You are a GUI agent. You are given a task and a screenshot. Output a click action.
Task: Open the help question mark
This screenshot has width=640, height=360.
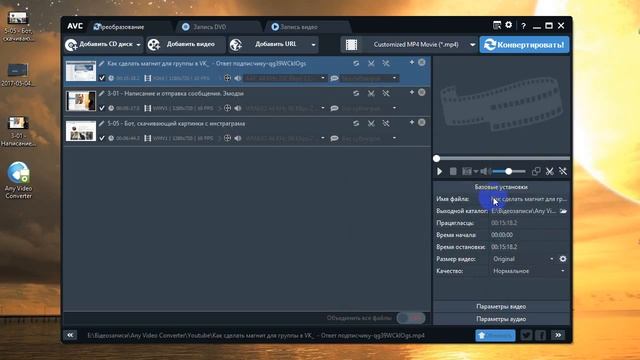click(x=523, y=26)
